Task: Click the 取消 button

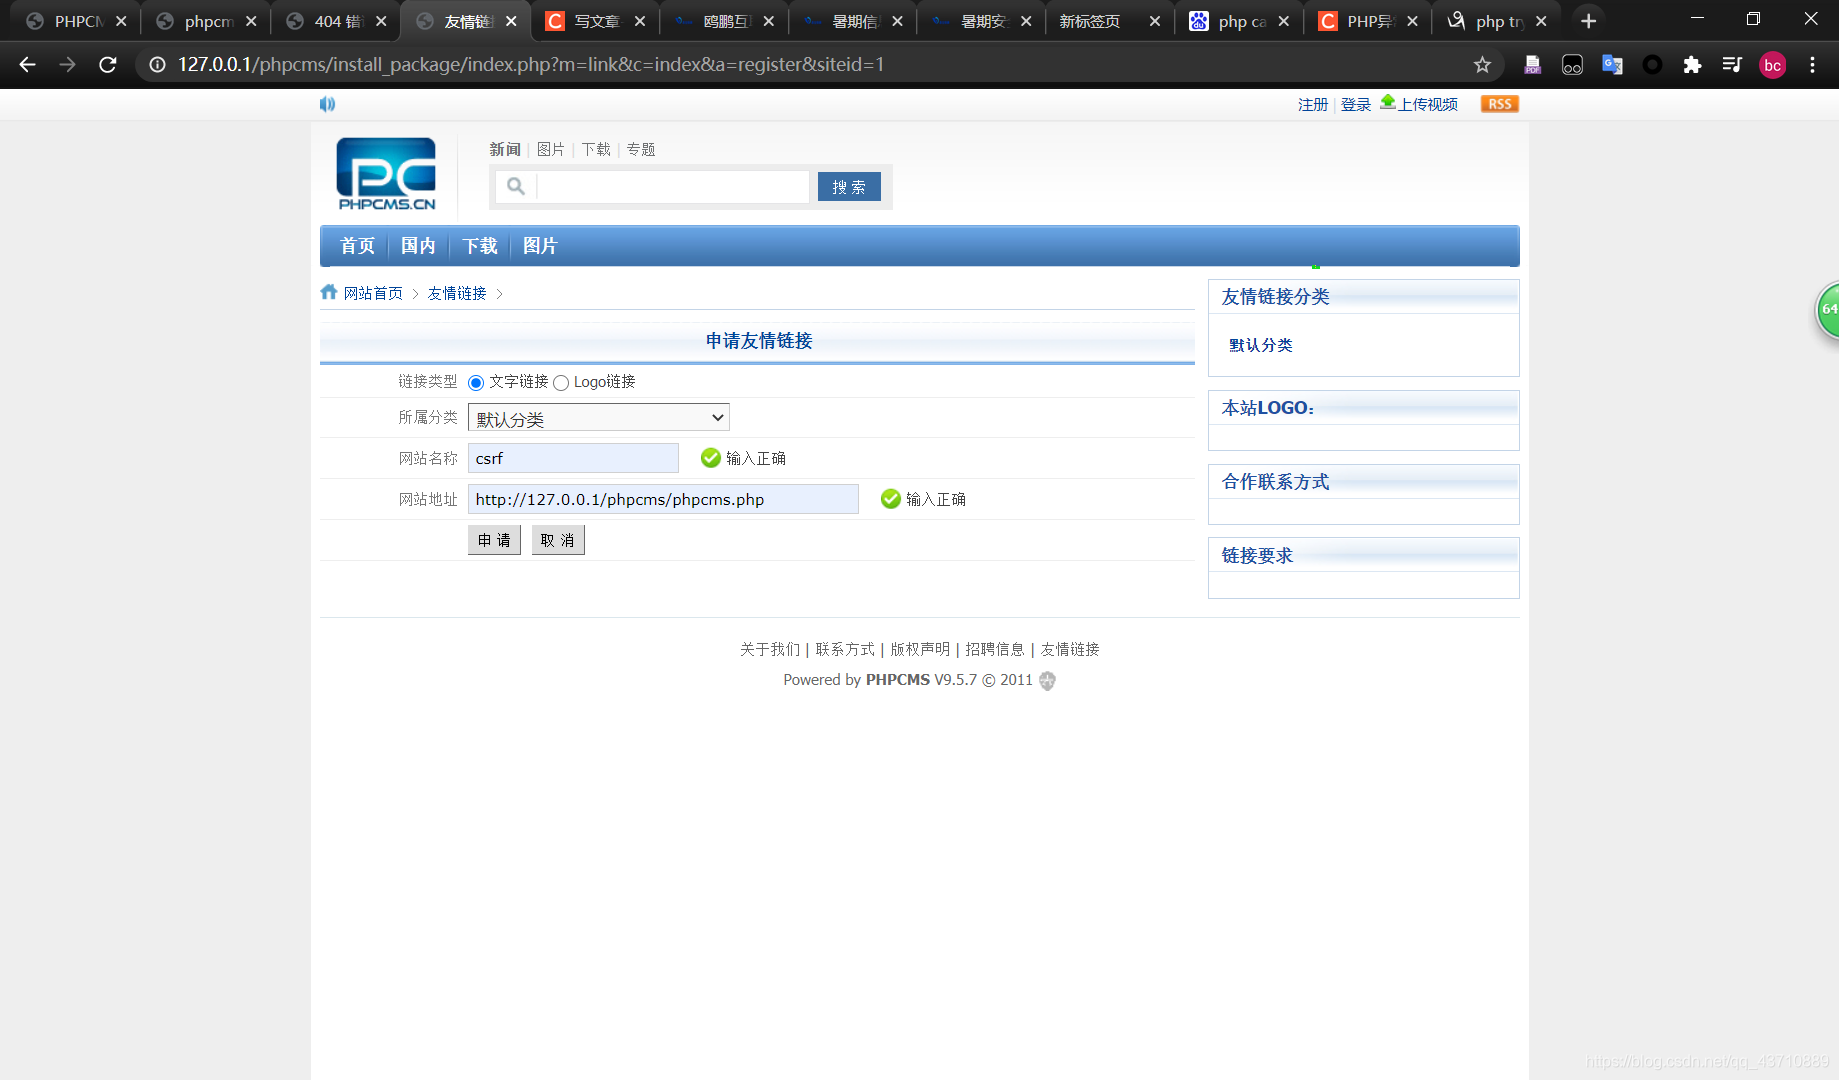Action: (x=558, y=540)
